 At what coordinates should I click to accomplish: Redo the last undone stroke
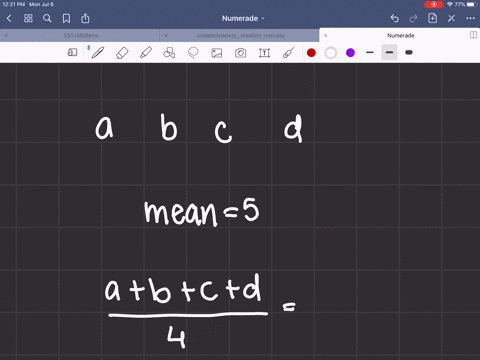point(413,18)
